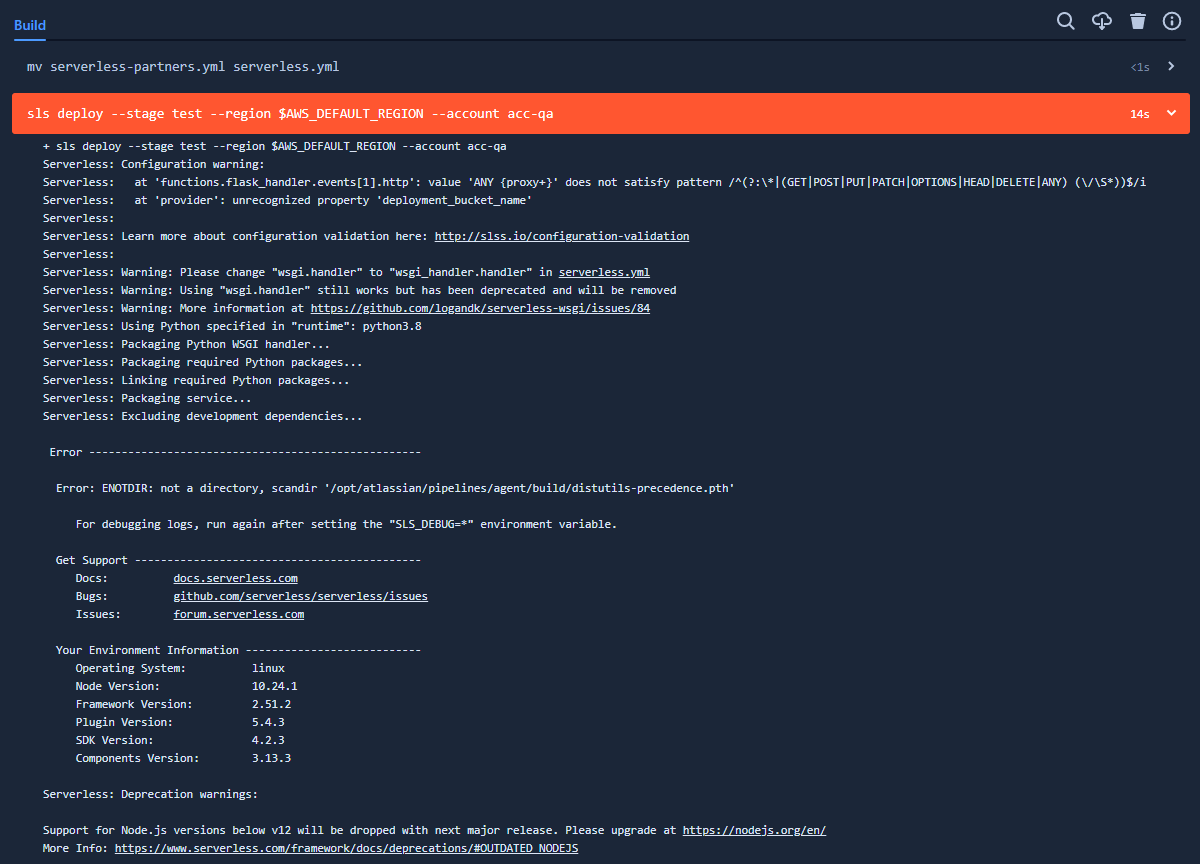
Task: Visit forum.serverless.com support link
Action: pyautogui.click(x=238, y=613)
